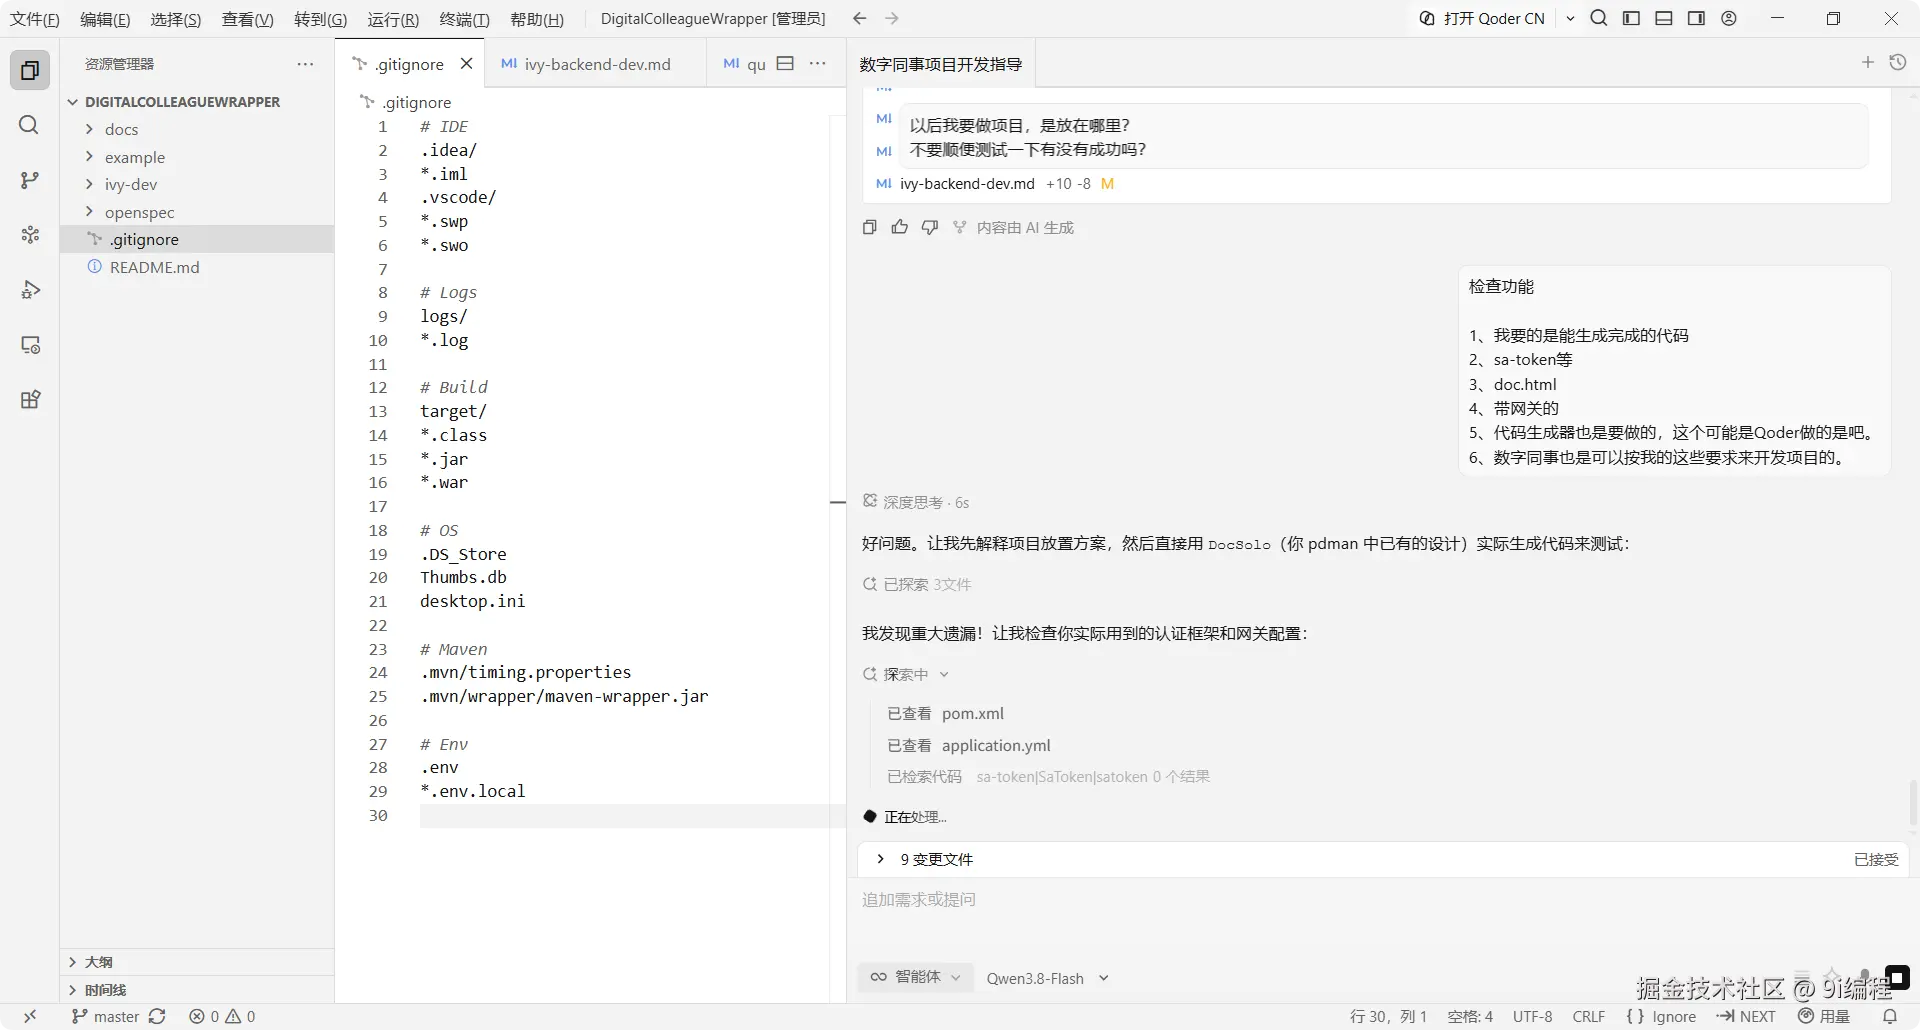Screen dimensions: 1920x1030
Task: Open notifications bell in status bar
Action: (x=1890, y=1016)
